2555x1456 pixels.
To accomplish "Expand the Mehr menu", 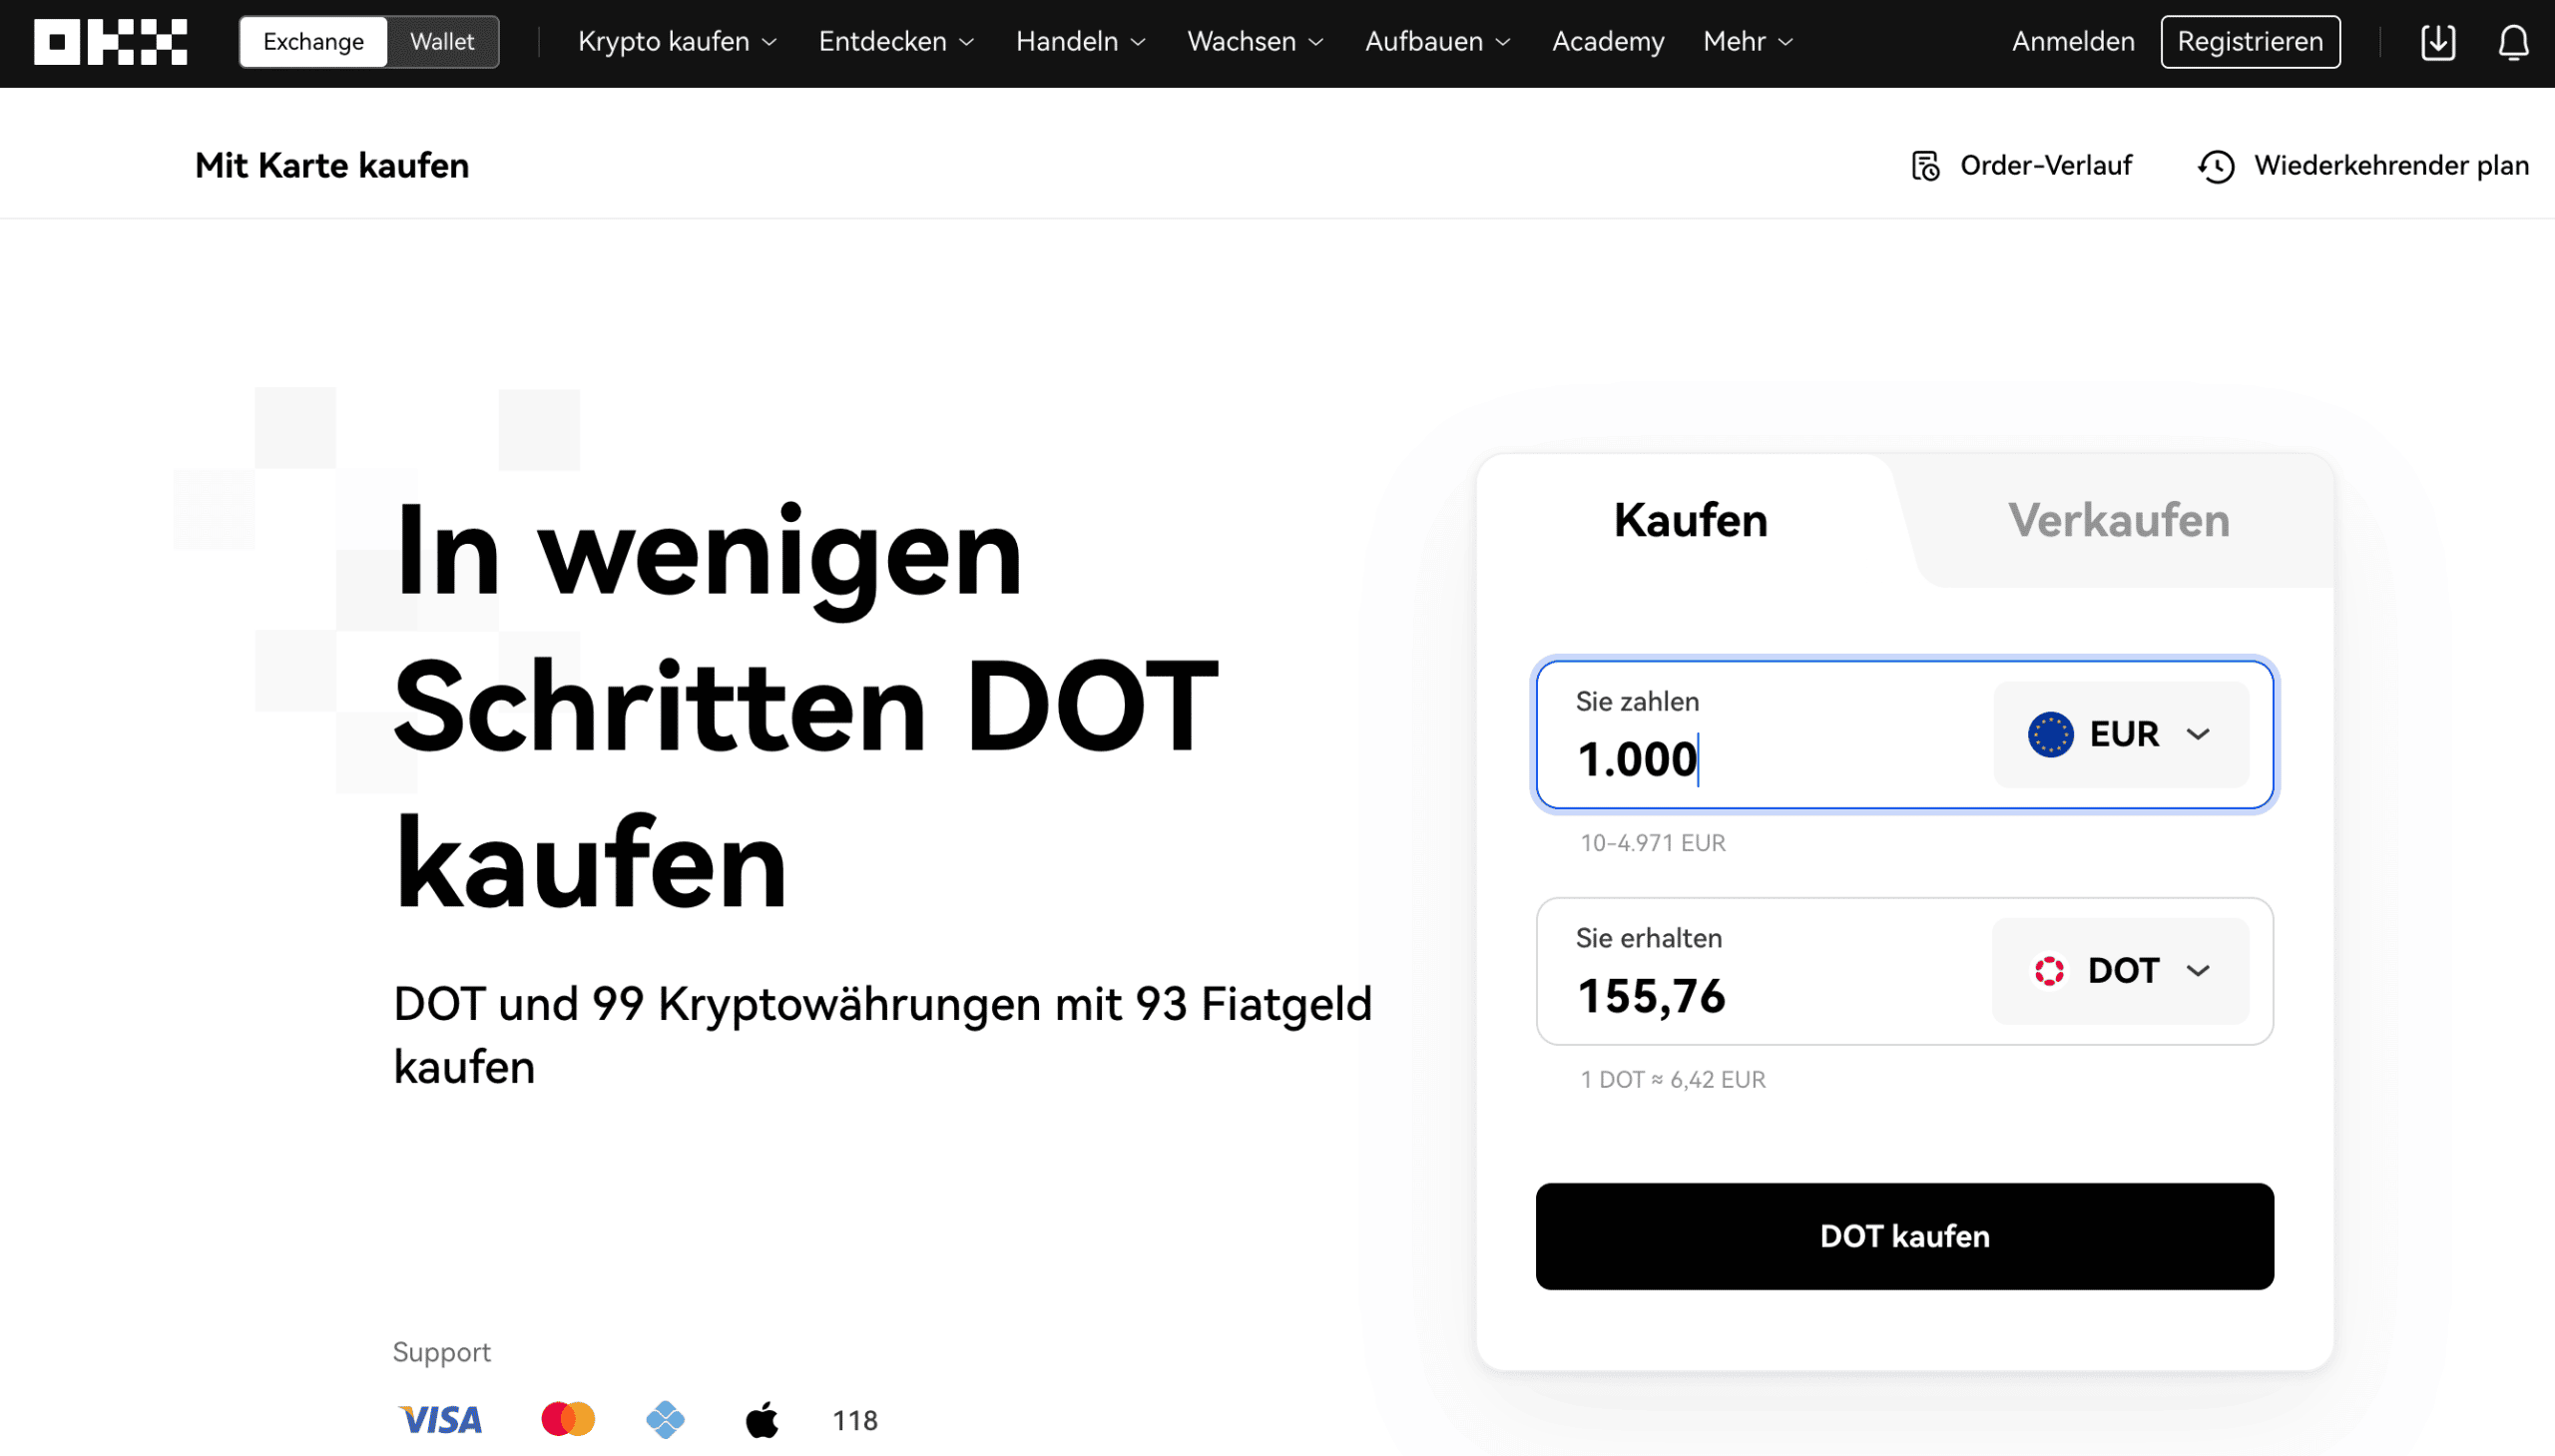I will point(1748,42).
